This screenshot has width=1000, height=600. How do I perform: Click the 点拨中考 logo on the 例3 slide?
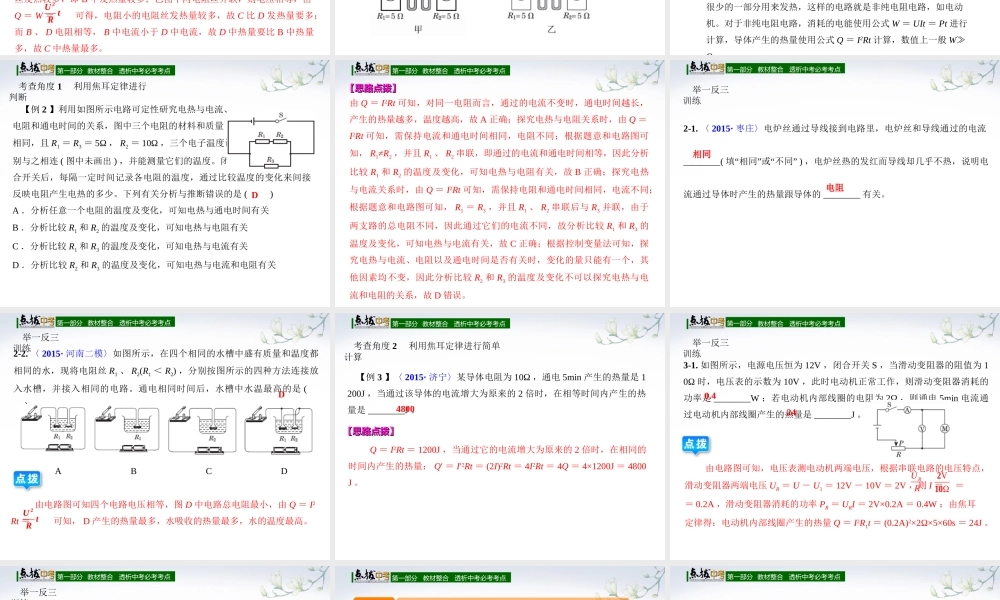(x=371, y=321)
